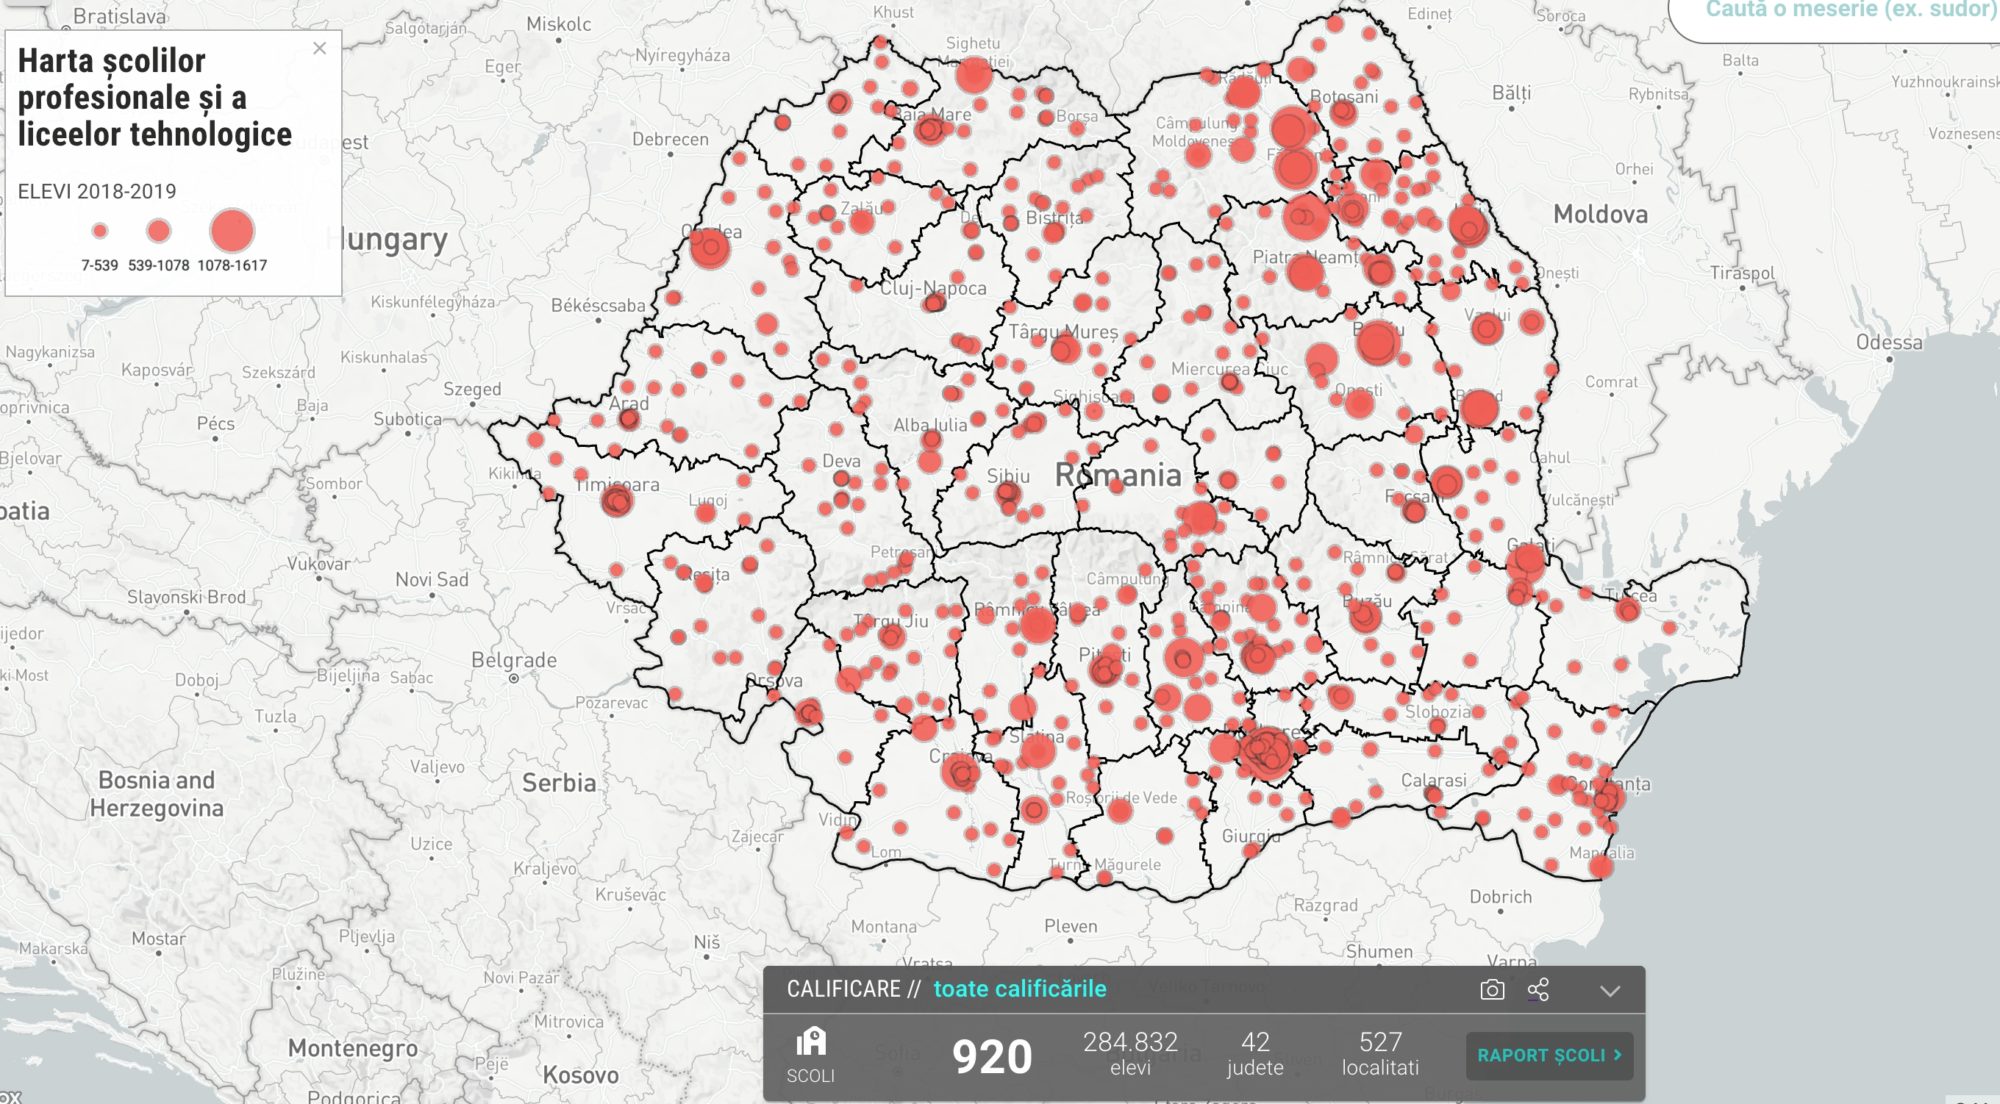Click the '284.832 elevi' statistic
The width and height of the screenshot is (2000, 1104).
(1130, 1054)
